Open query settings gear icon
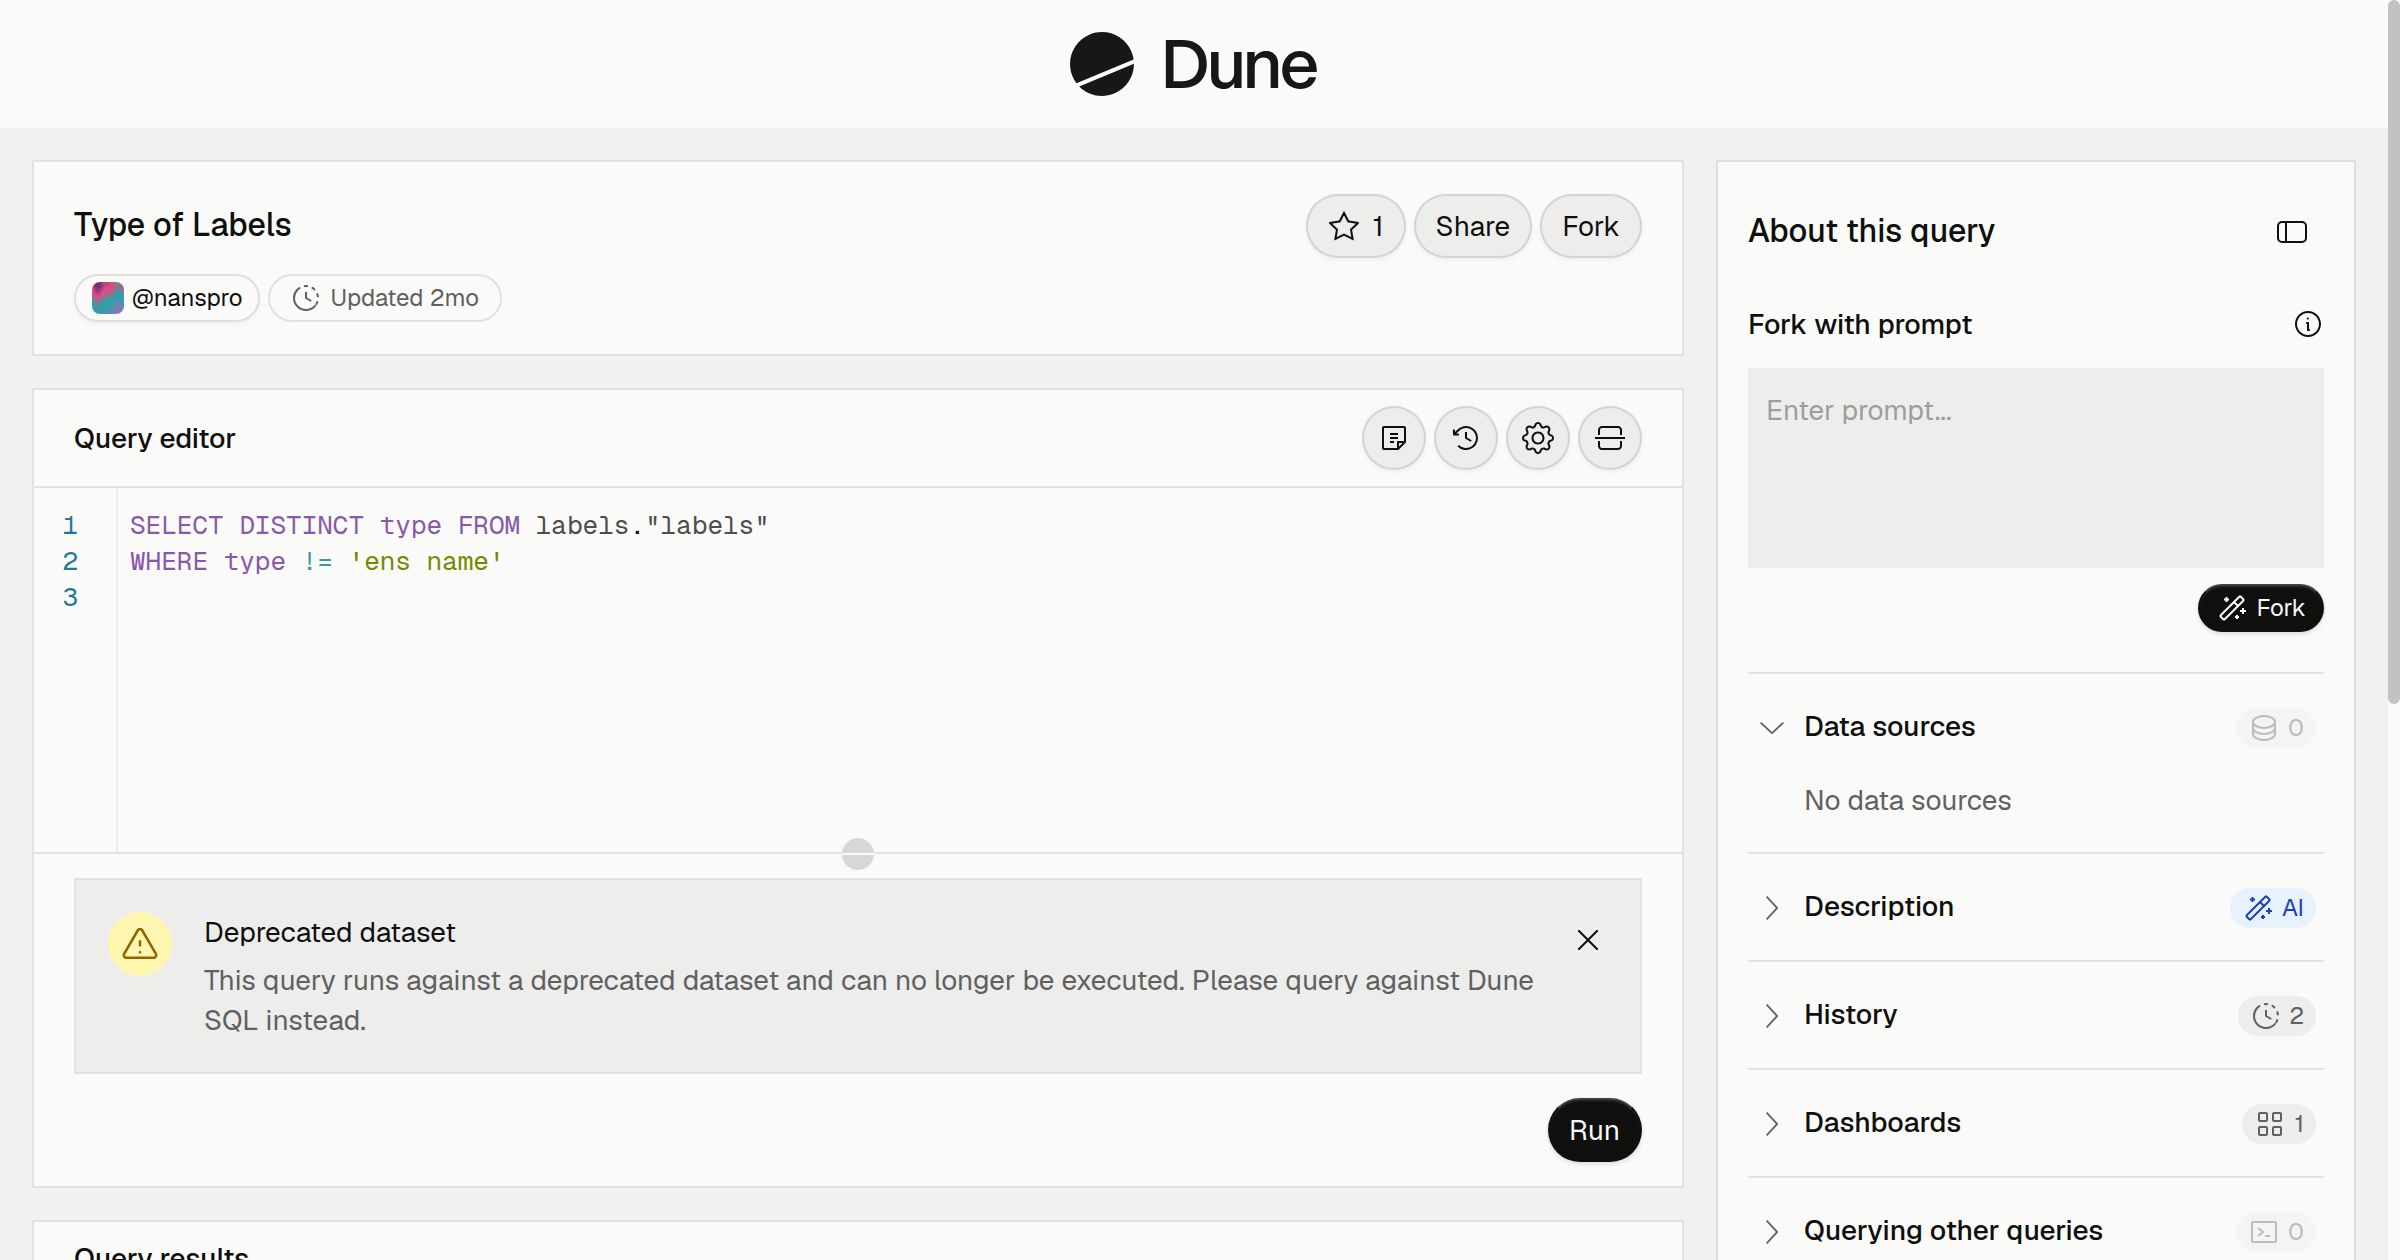The width and height of the screenshot is (2400, 1260). [x=1537, y=438]
